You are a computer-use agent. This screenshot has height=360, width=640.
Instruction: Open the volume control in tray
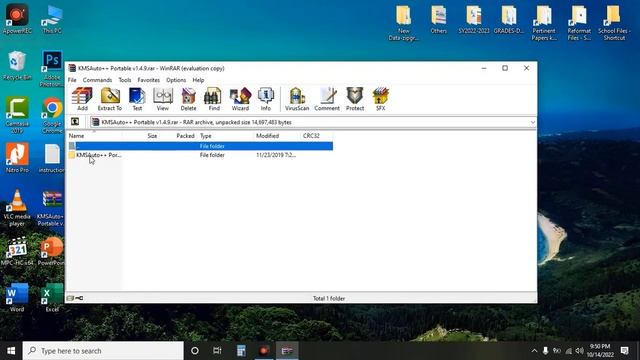tap(580, 351)
